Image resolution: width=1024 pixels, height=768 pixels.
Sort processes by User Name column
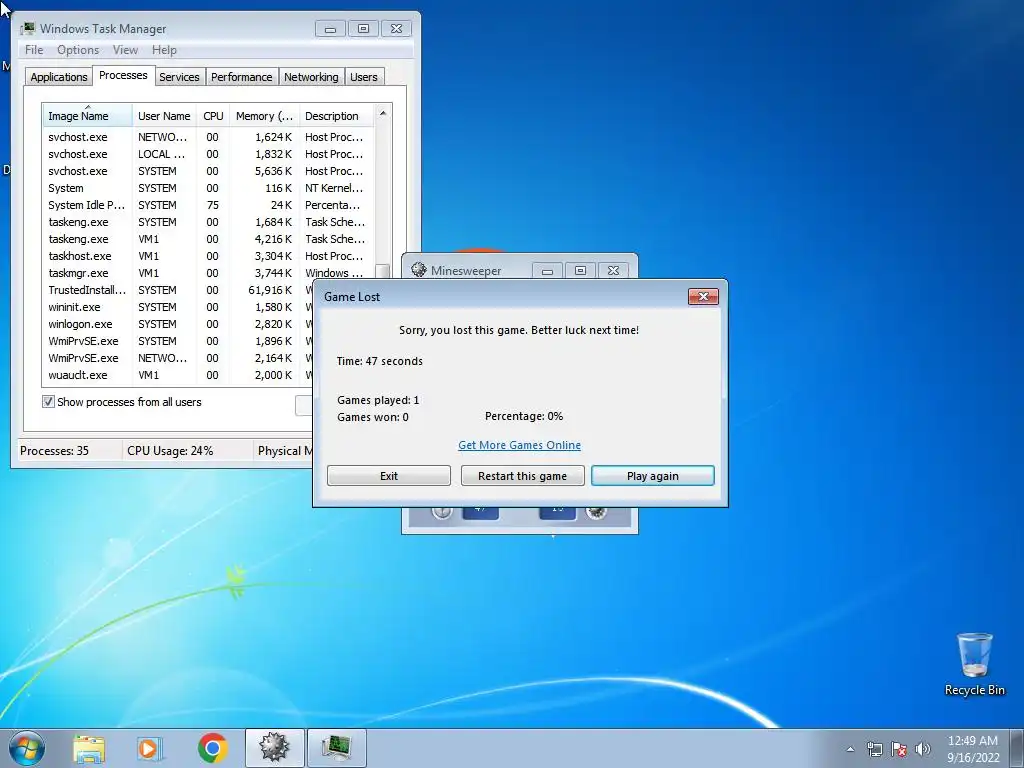(x=165, y=116)
